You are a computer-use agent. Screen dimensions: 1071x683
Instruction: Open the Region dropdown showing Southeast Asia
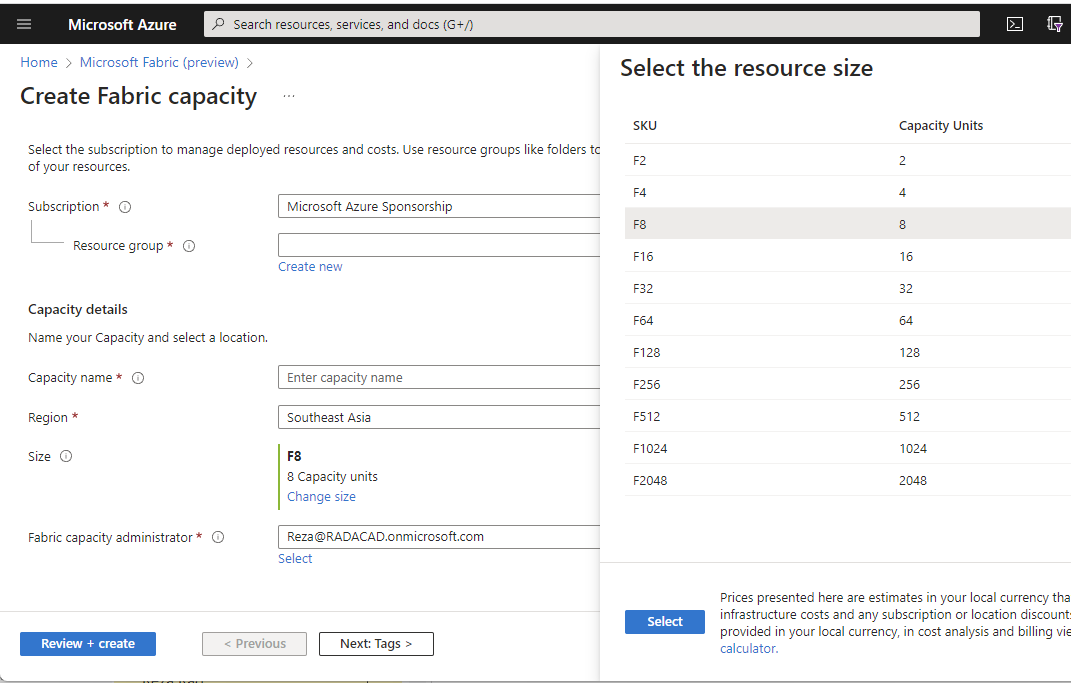click(x=438, y=417)
